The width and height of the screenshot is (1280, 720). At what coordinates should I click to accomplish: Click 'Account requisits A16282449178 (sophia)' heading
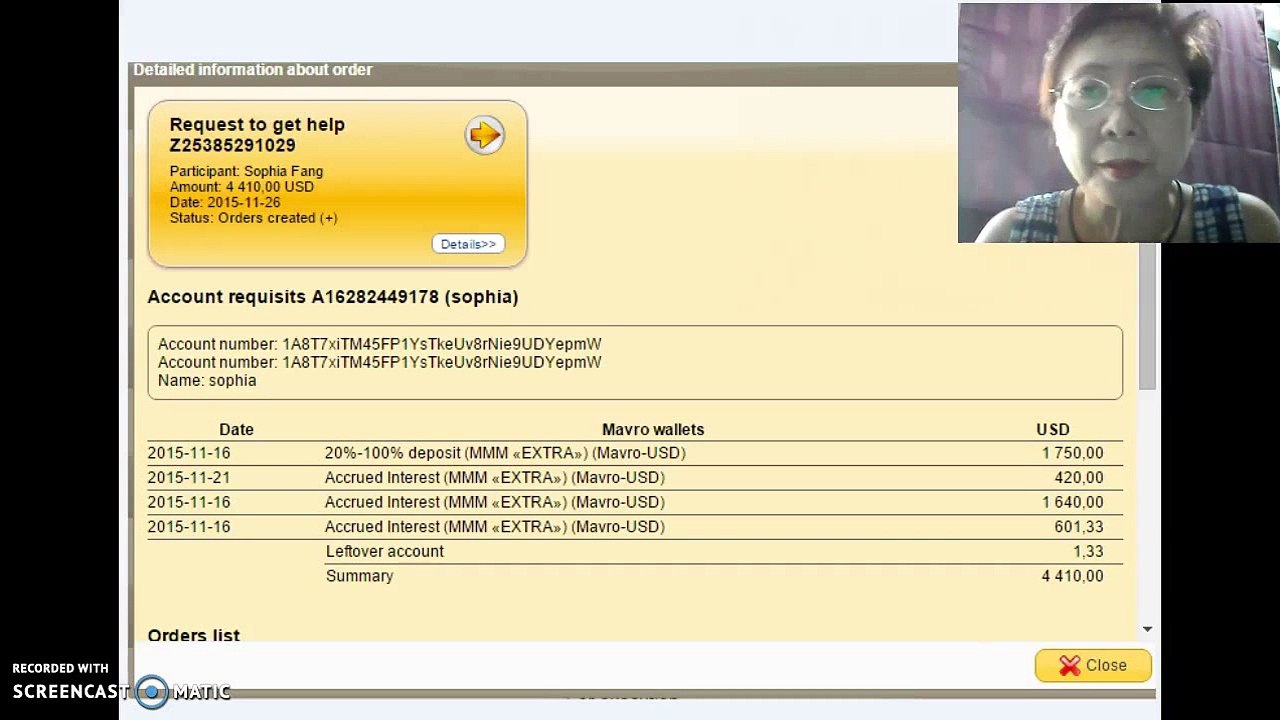coord(333,297)
